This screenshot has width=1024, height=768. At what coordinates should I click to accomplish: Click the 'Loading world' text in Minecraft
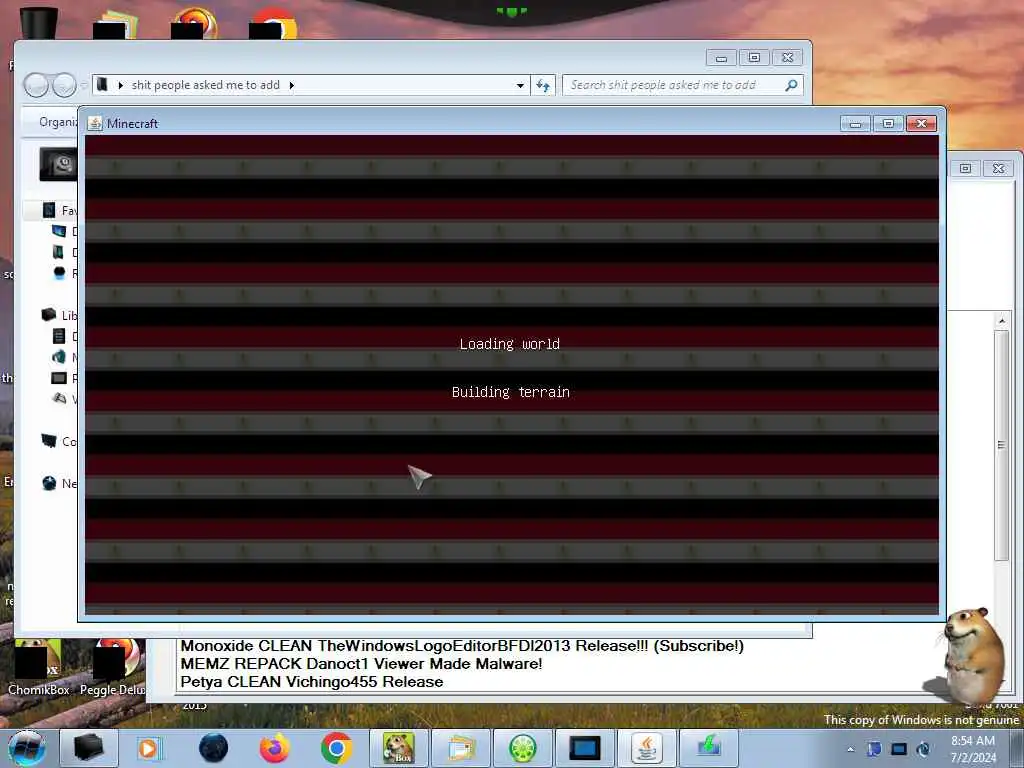tap(509, 344)
